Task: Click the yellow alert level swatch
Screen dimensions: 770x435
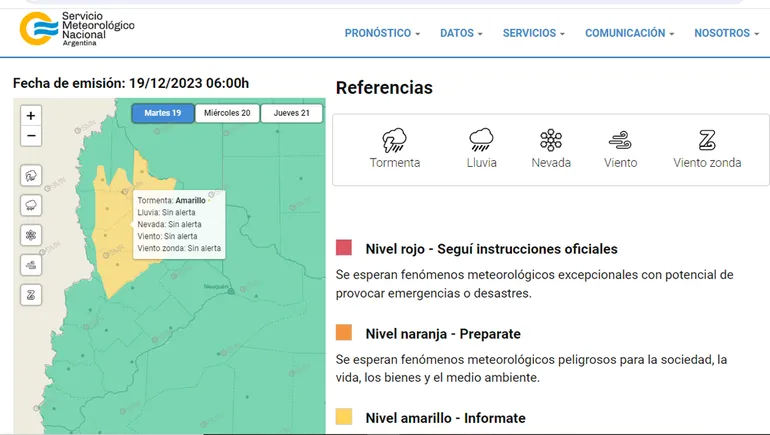Action: (x=344, y=416)
